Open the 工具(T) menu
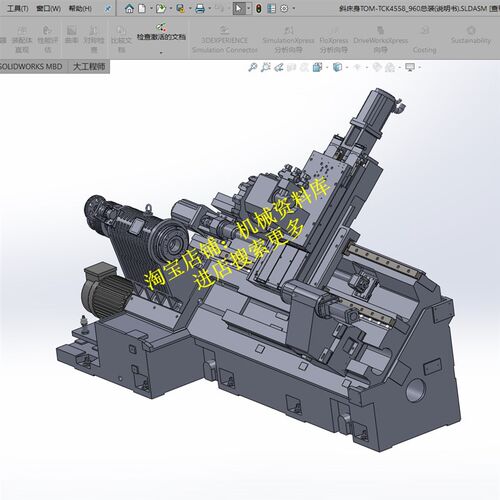The height and width of the screenshot is (500, 500). pos(17,8)
